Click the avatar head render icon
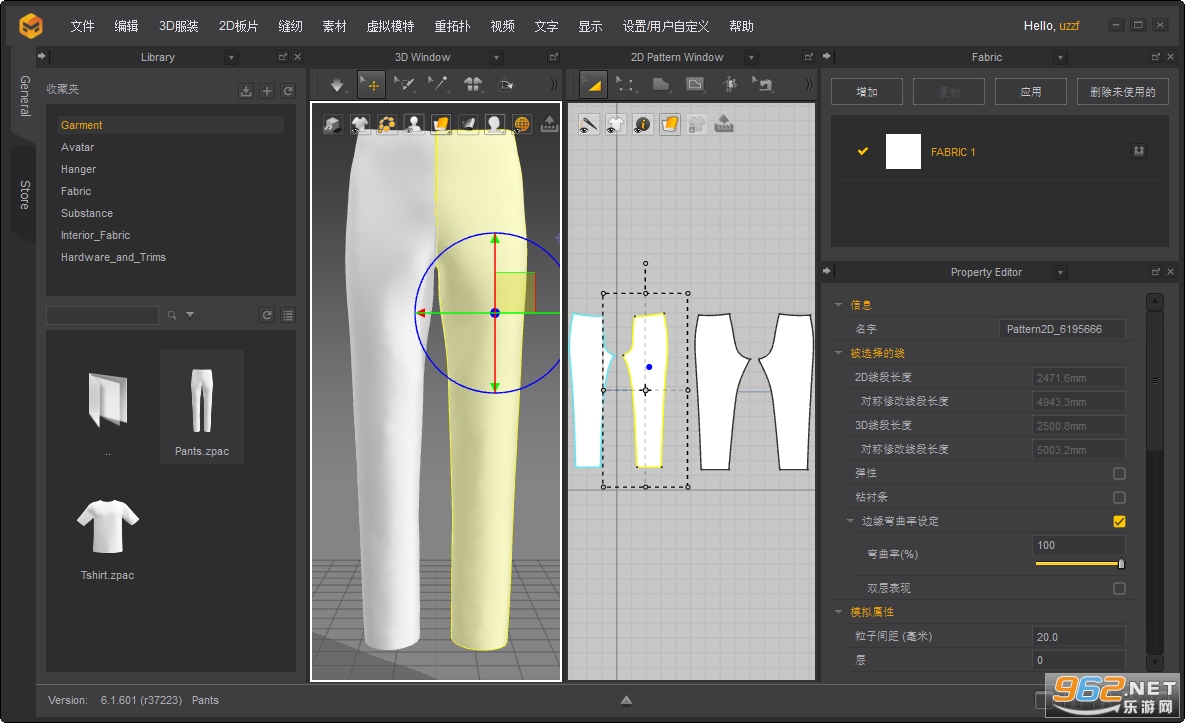Image resolution: width=1185 pixels, height=723 pixels. [494, 124]
